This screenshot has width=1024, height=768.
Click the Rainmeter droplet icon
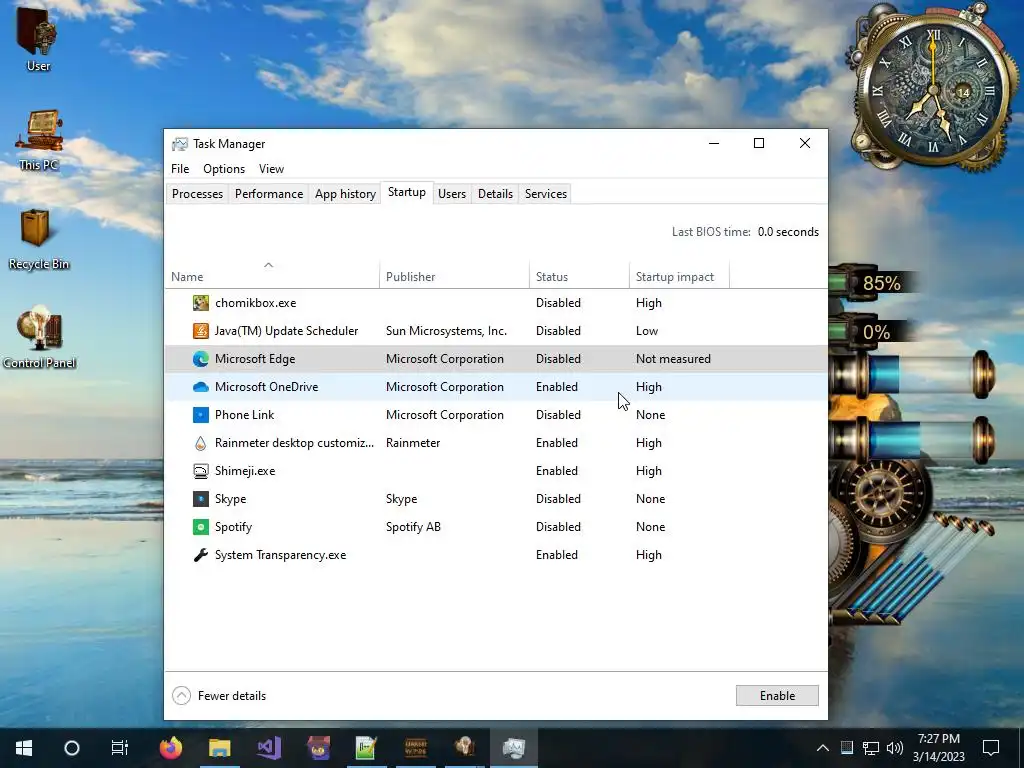click(x=200, y=443)
